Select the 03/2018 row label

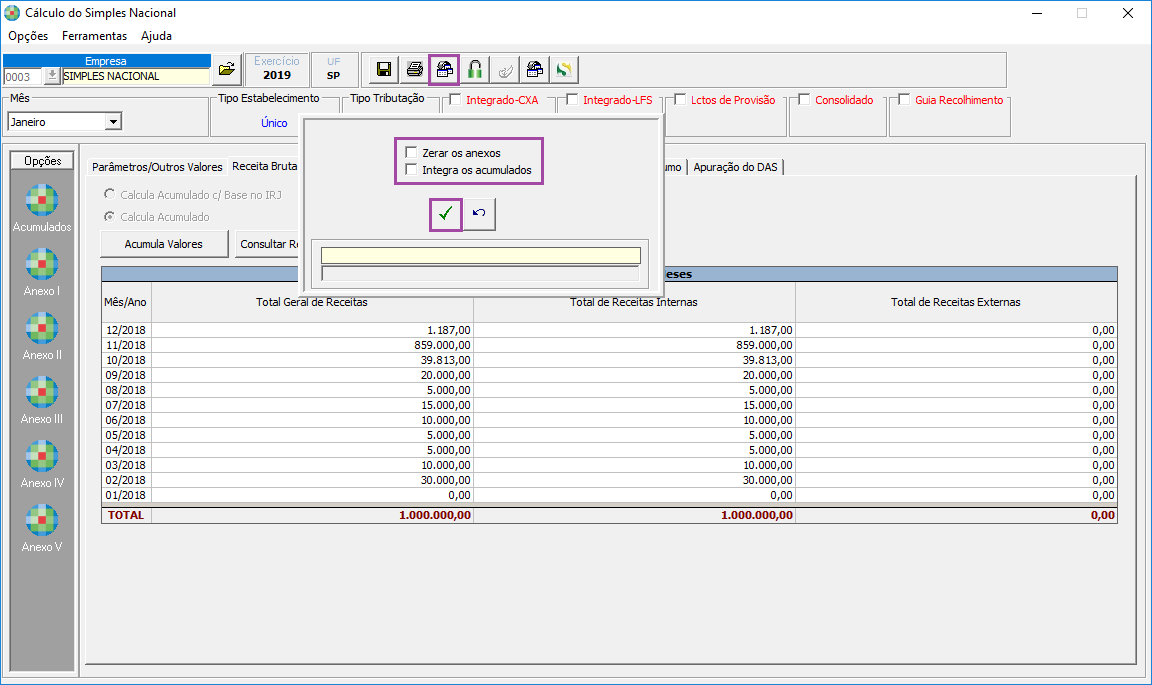(125, 465)
